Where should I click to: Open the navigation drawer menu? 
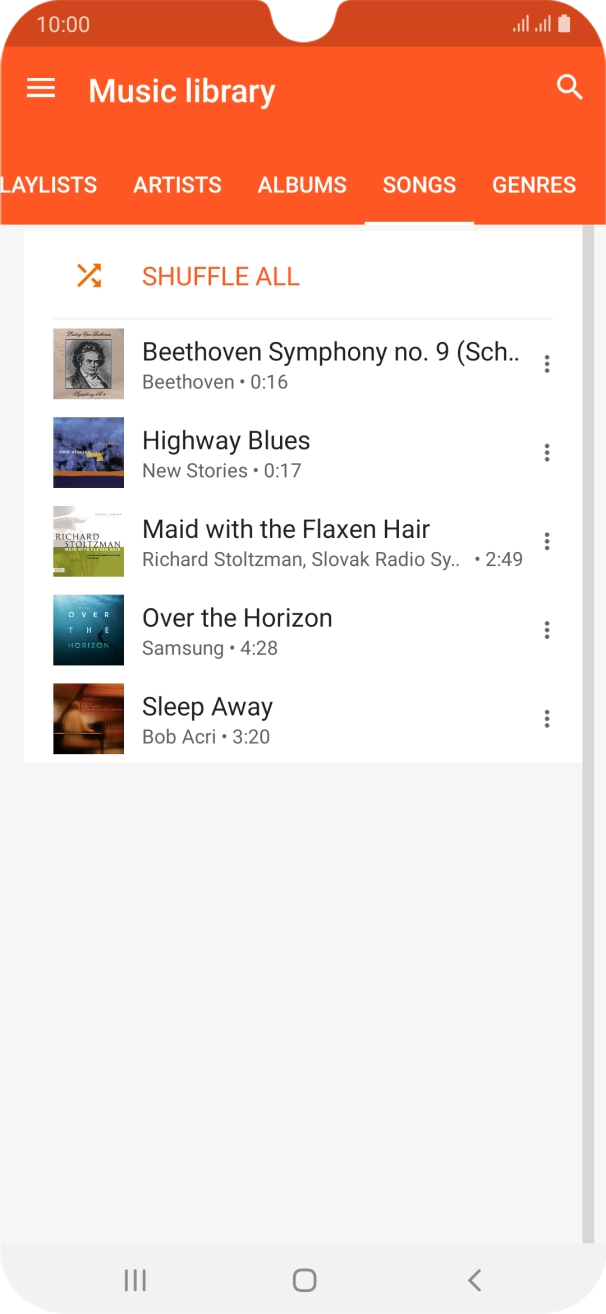(x=40, y=88)
